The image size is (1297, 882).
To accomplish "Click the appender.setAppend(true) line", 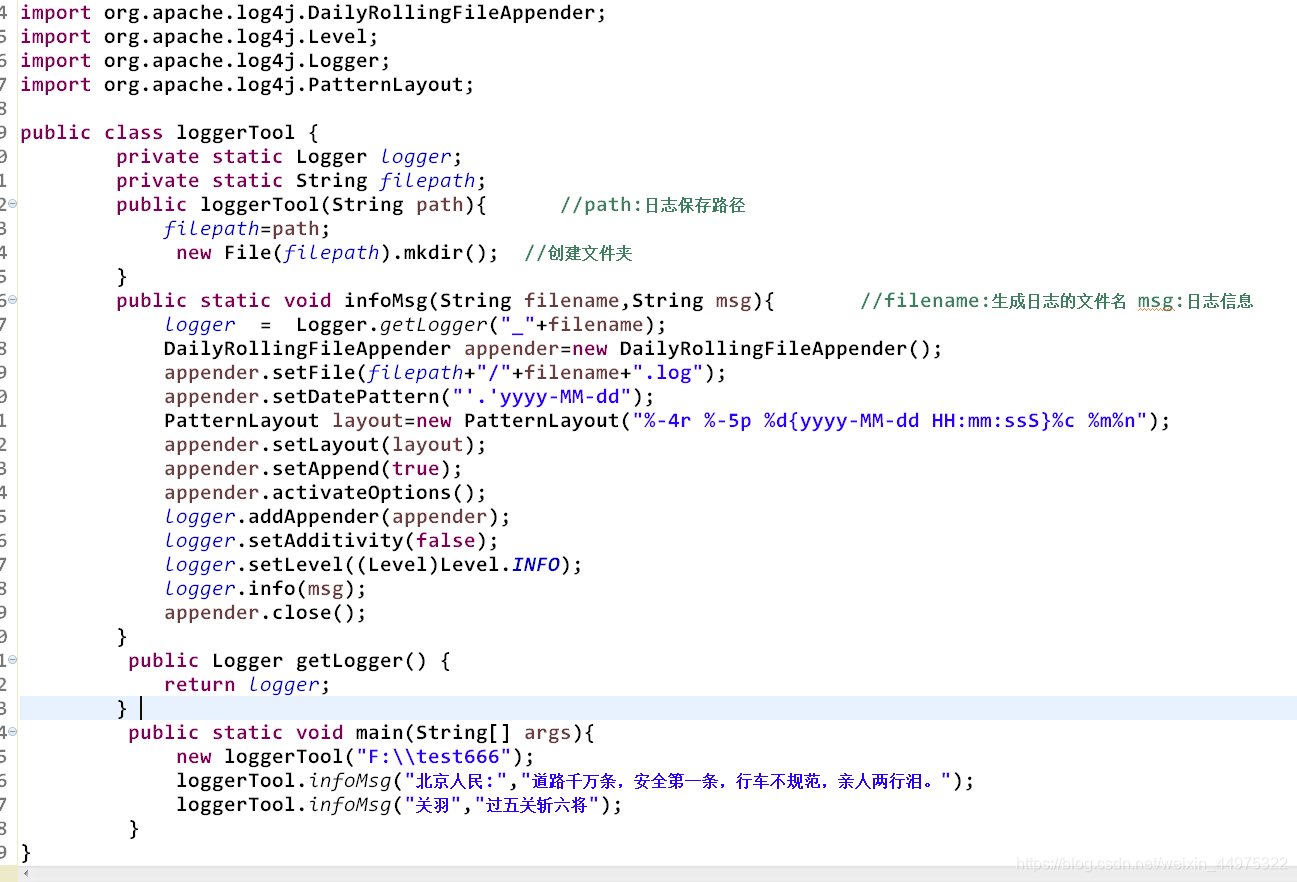I will [313, 469].
